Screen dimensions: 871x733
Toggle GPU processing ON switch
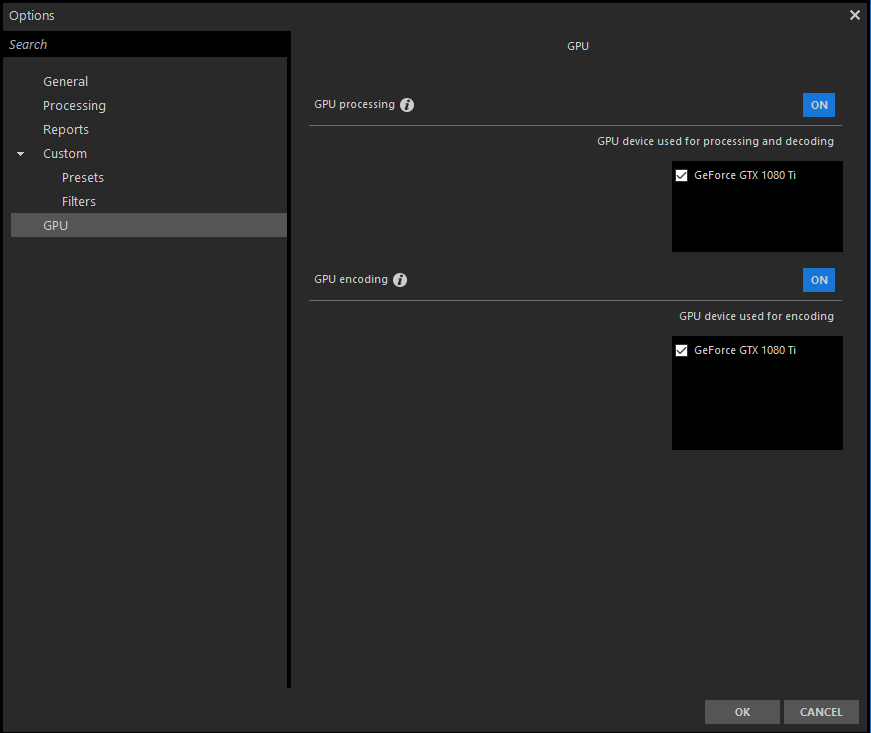point(818,105)
